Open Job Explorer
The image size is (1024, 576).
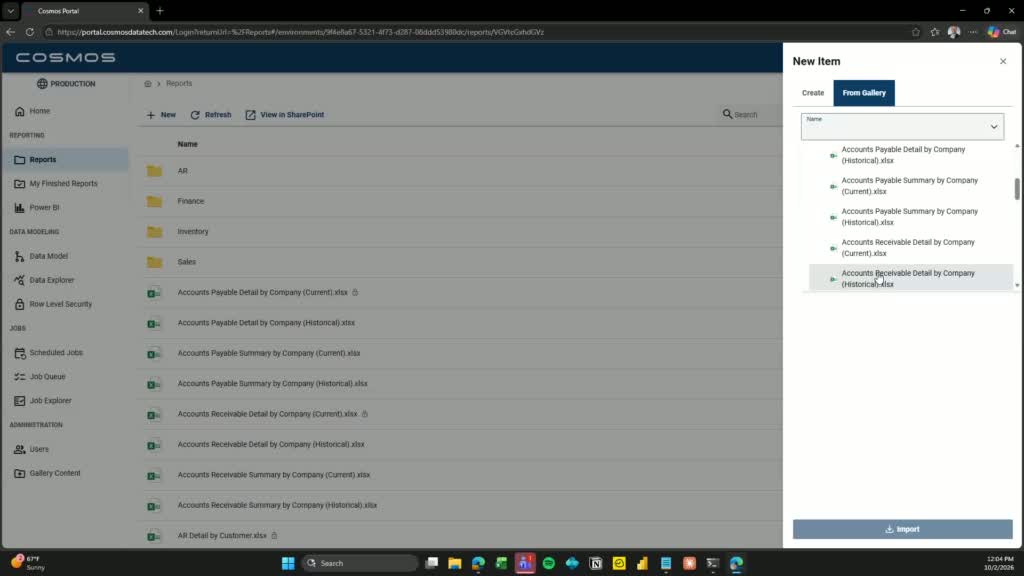(x=50, y=401)
